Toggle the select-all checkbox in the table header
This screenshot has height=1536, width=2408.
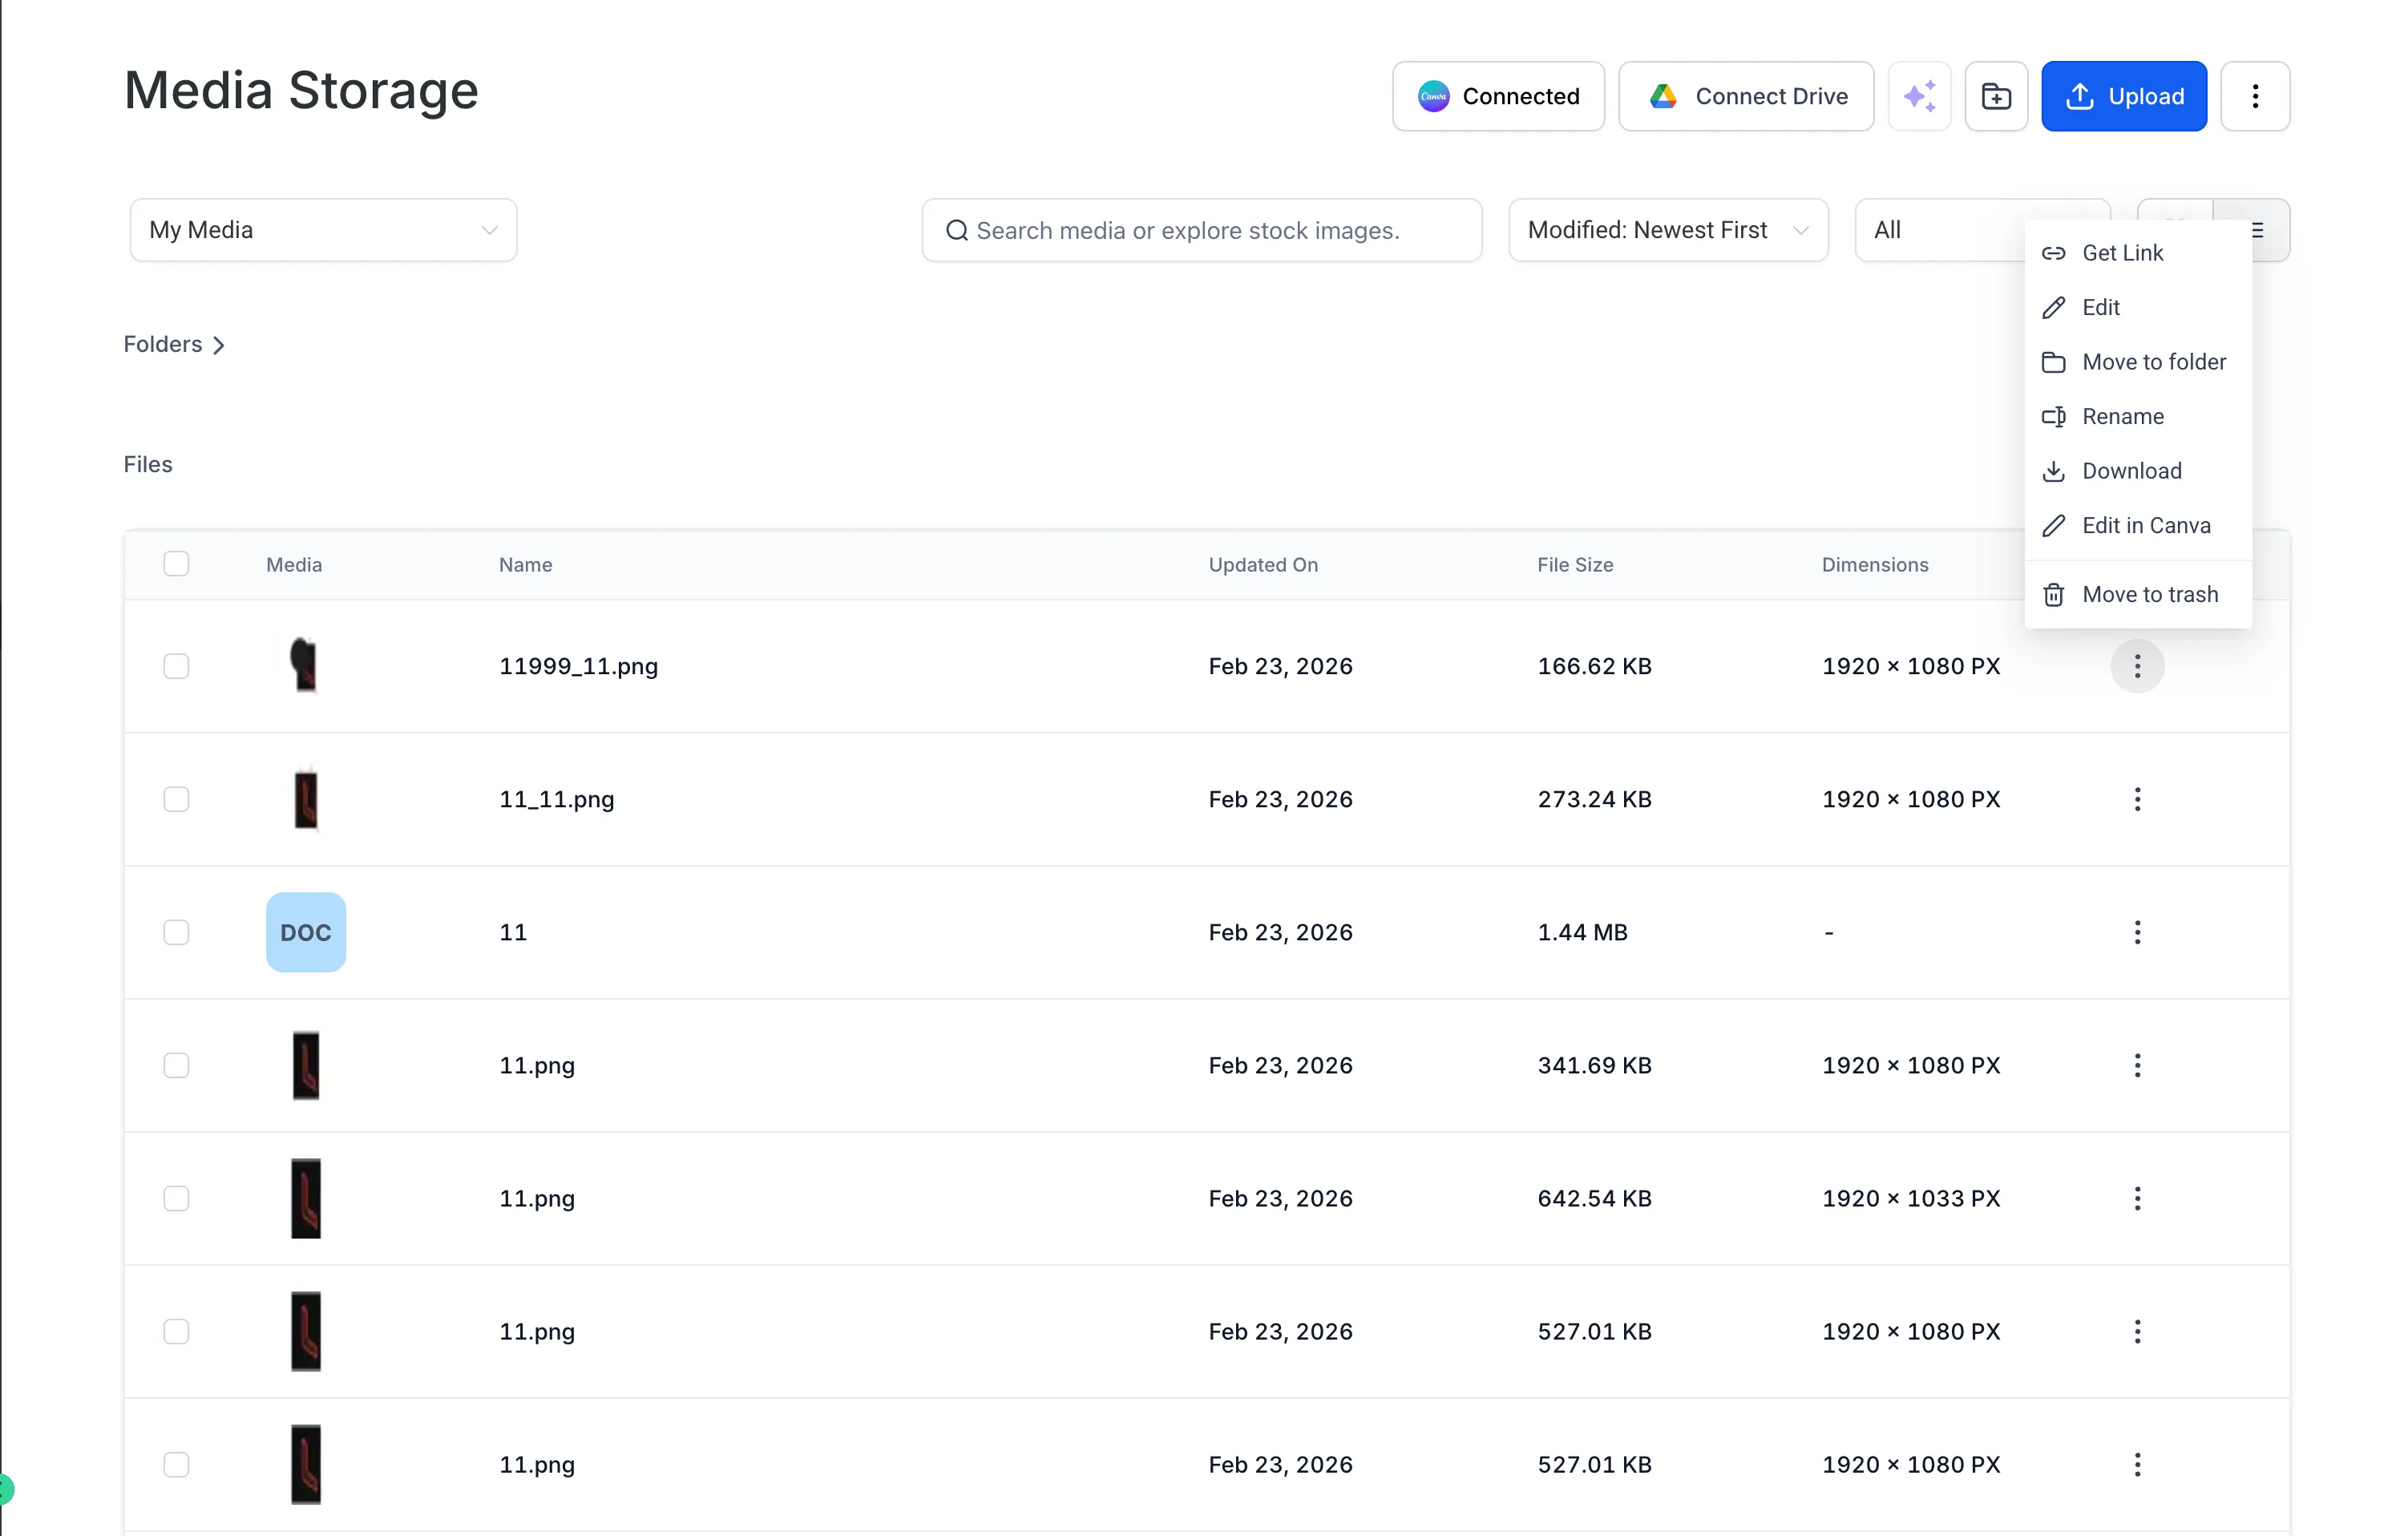coord(176,564)
